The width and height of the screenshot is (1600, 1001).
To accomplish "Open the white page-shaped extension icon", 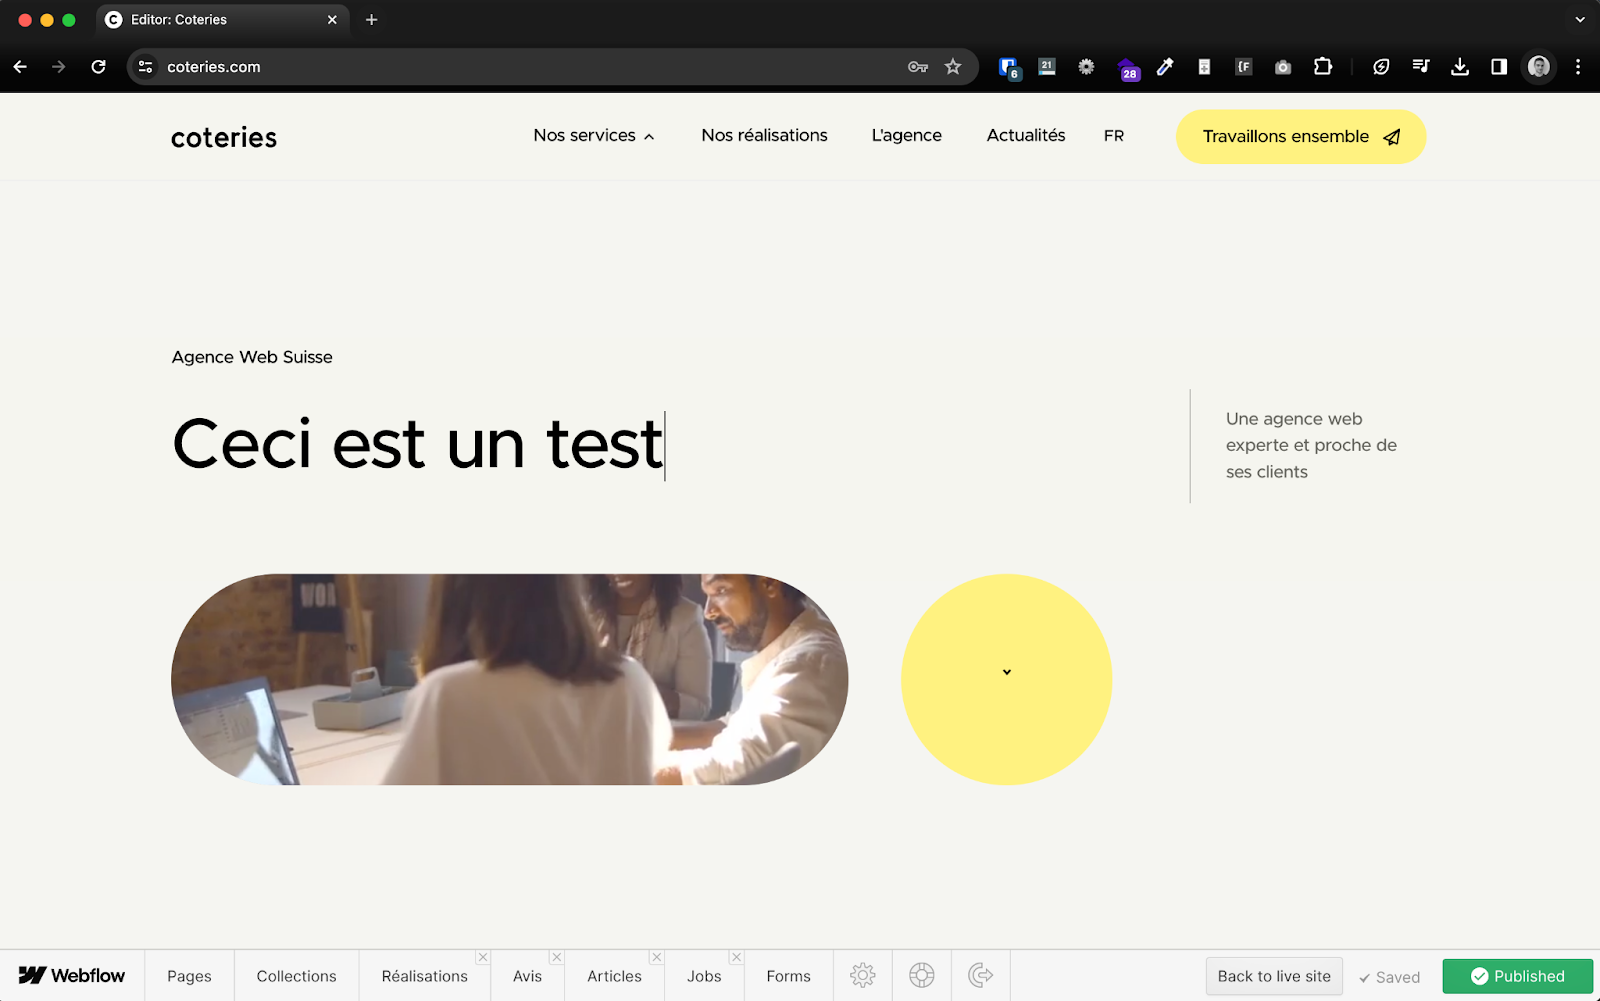I will (x=1204, y=67).
